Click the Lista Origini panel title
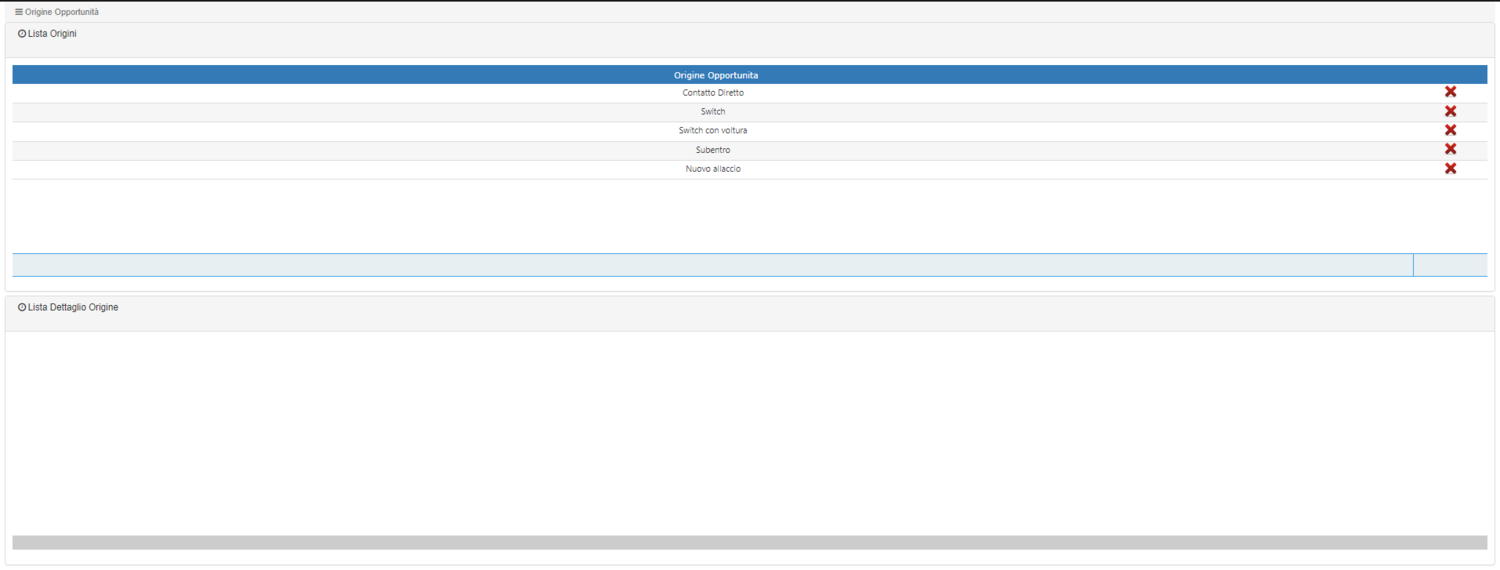Viewport: 1500px width, 570px height. click(52, 34)
